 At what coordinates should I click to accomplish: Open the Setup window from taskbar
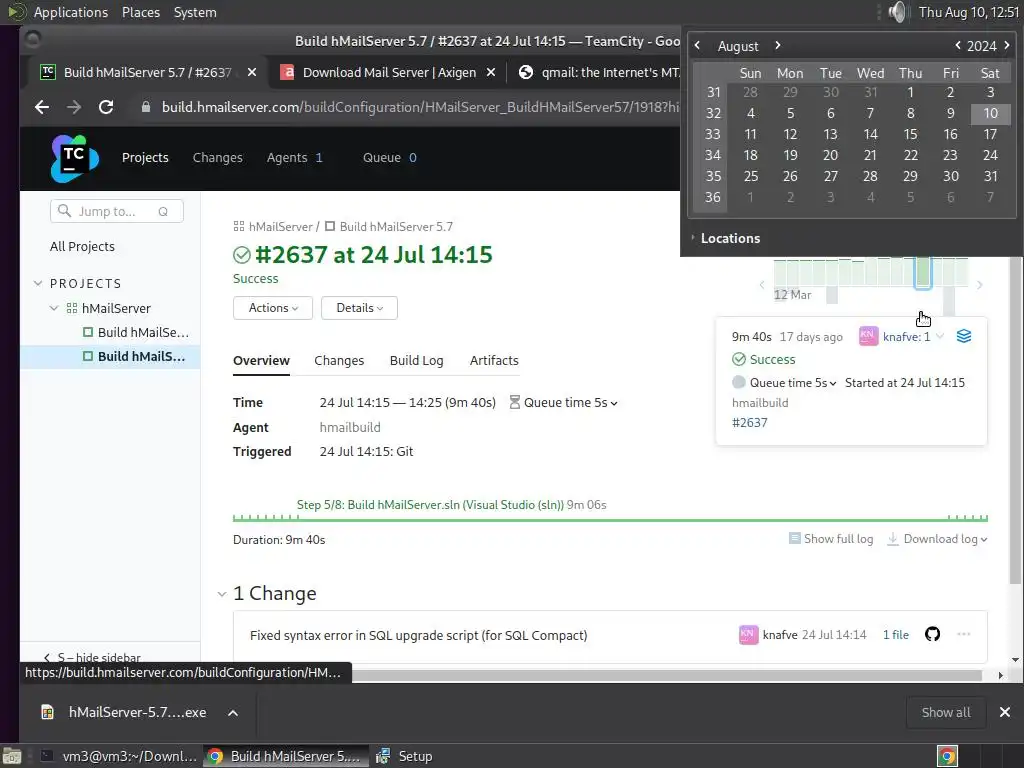click(405, 756)
